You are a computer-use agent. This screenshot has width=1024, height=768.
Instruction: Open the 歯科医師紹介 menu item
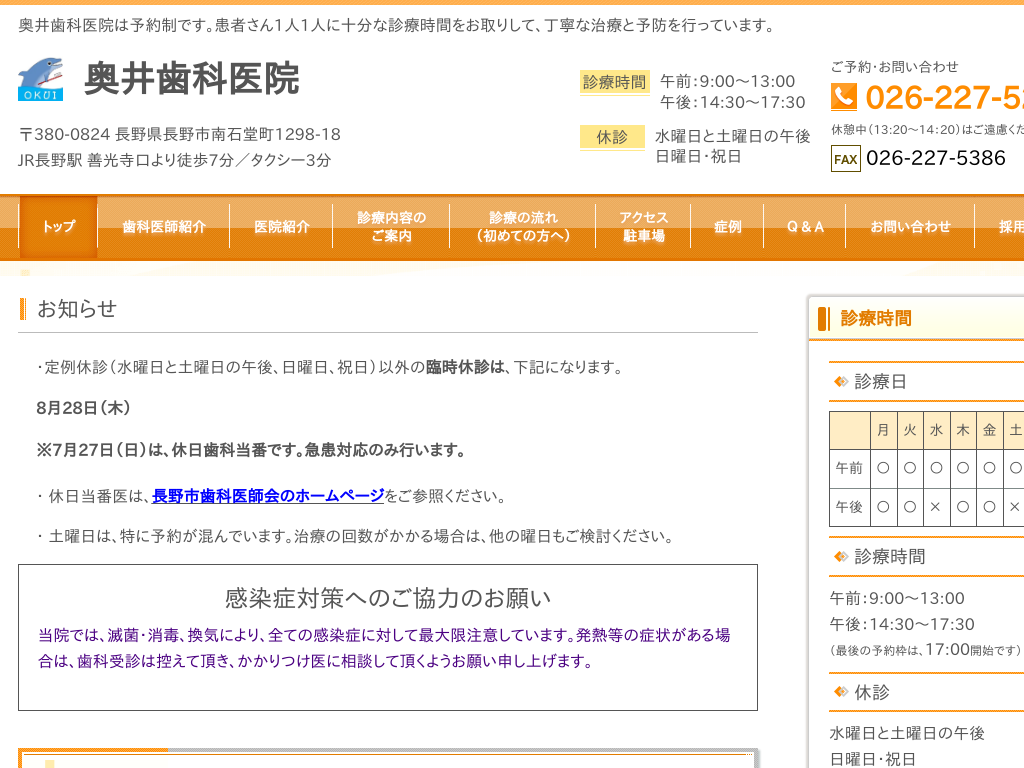coord(164,227)
